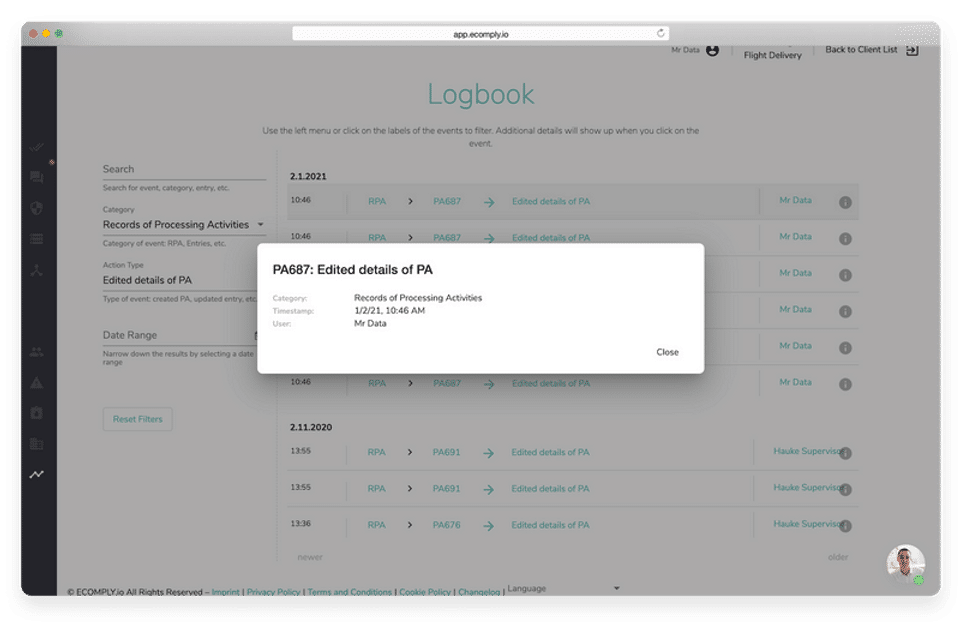Open the shield sidebar icon

37,208
